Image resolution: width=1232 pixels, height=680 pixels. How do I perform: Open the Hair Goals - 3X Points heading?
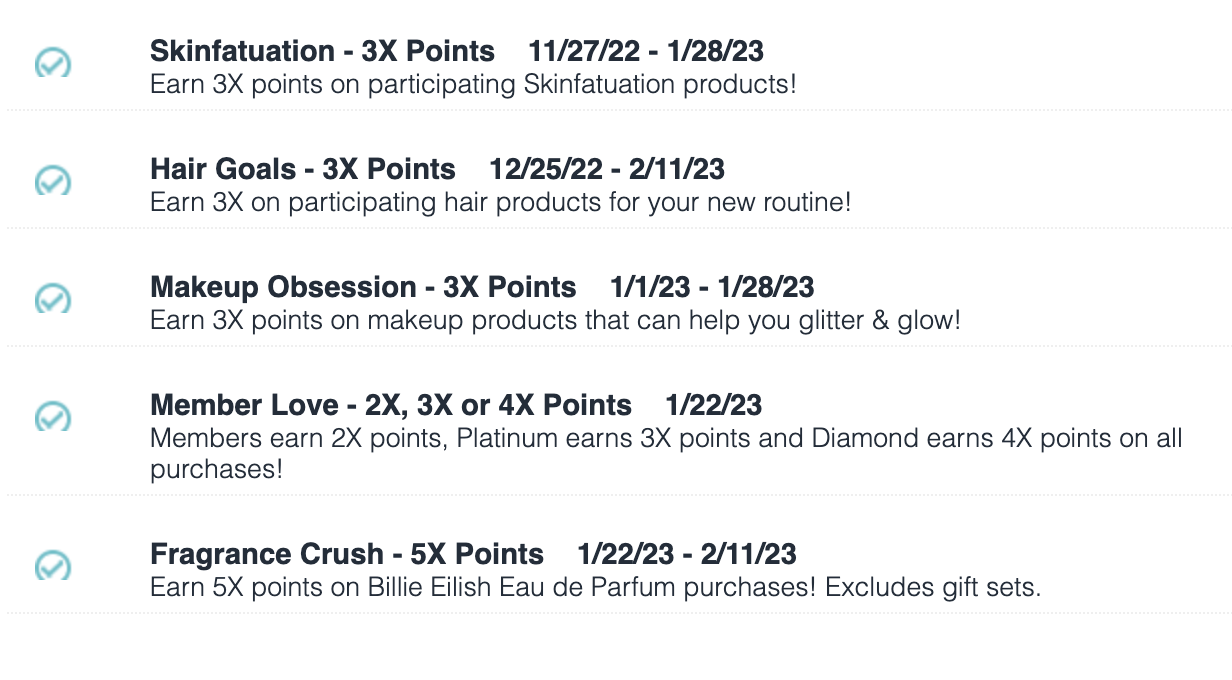(x=303, y=169)
